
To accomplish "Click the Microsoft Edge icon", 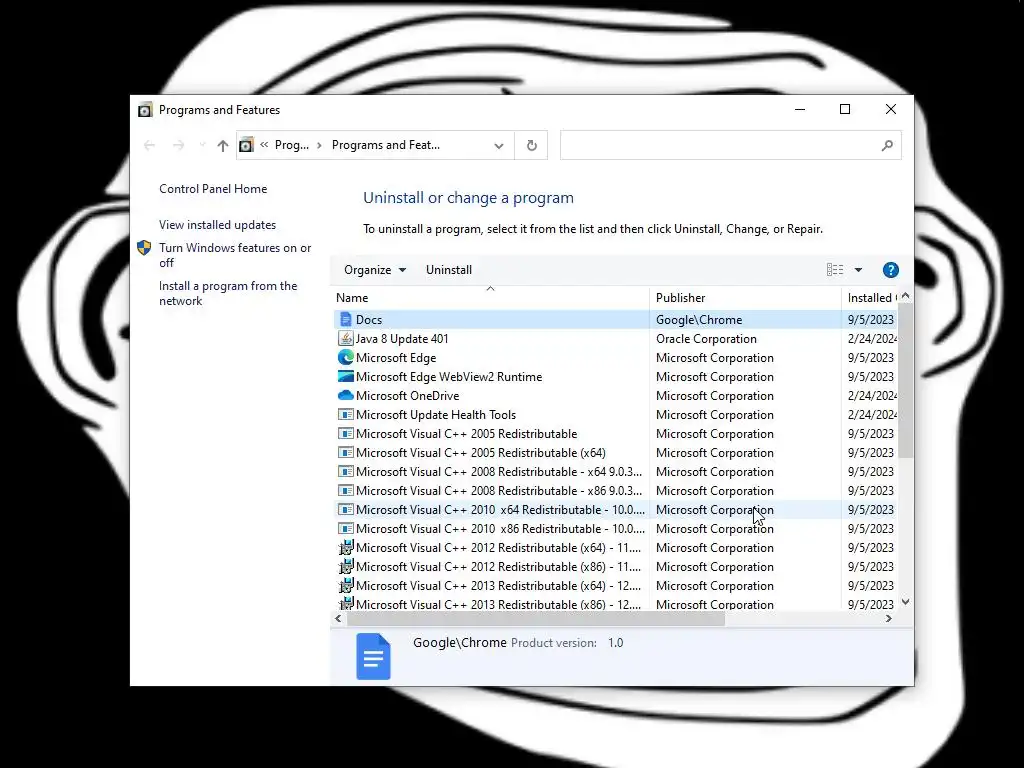I will (345, 357).
